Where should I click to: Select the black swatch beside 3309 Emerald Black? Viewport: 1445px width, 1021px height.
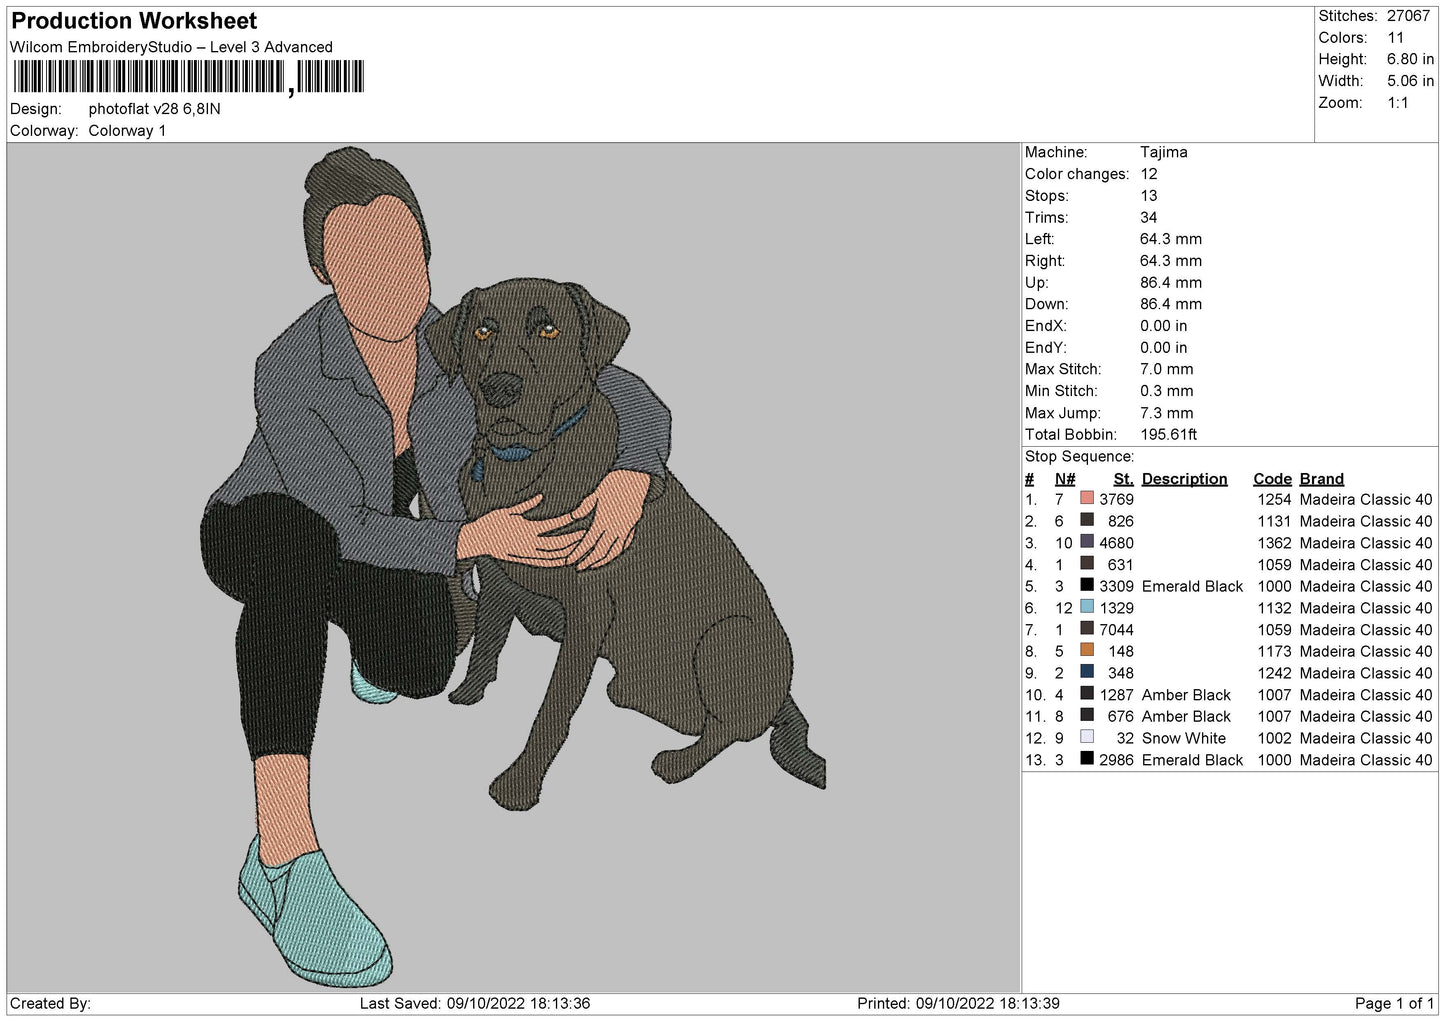pos(1087,585)
